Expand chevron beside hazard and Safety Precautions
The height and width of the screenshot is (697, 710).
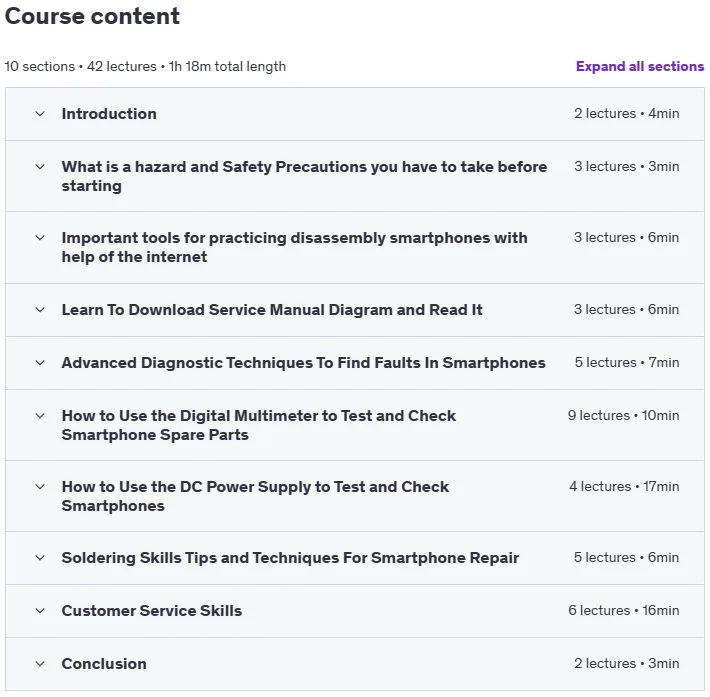(x=40, y=167)
